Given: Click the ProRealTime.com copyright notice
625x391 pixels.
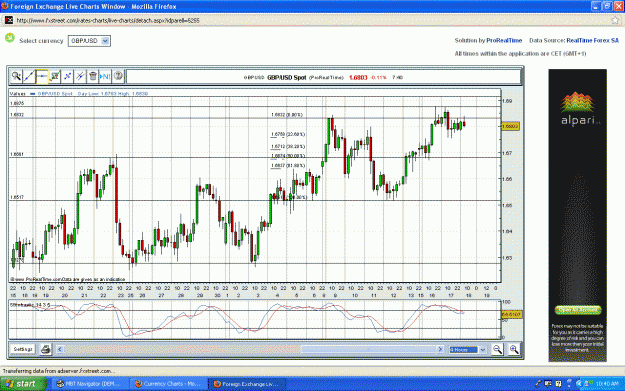Looking at the screenshot, I should pyautogui.click(x=67, y=279).
